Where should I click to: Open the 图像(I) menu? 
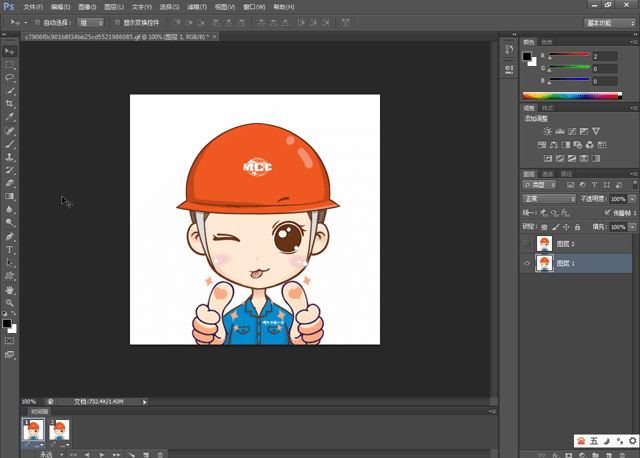pos(87,6)
